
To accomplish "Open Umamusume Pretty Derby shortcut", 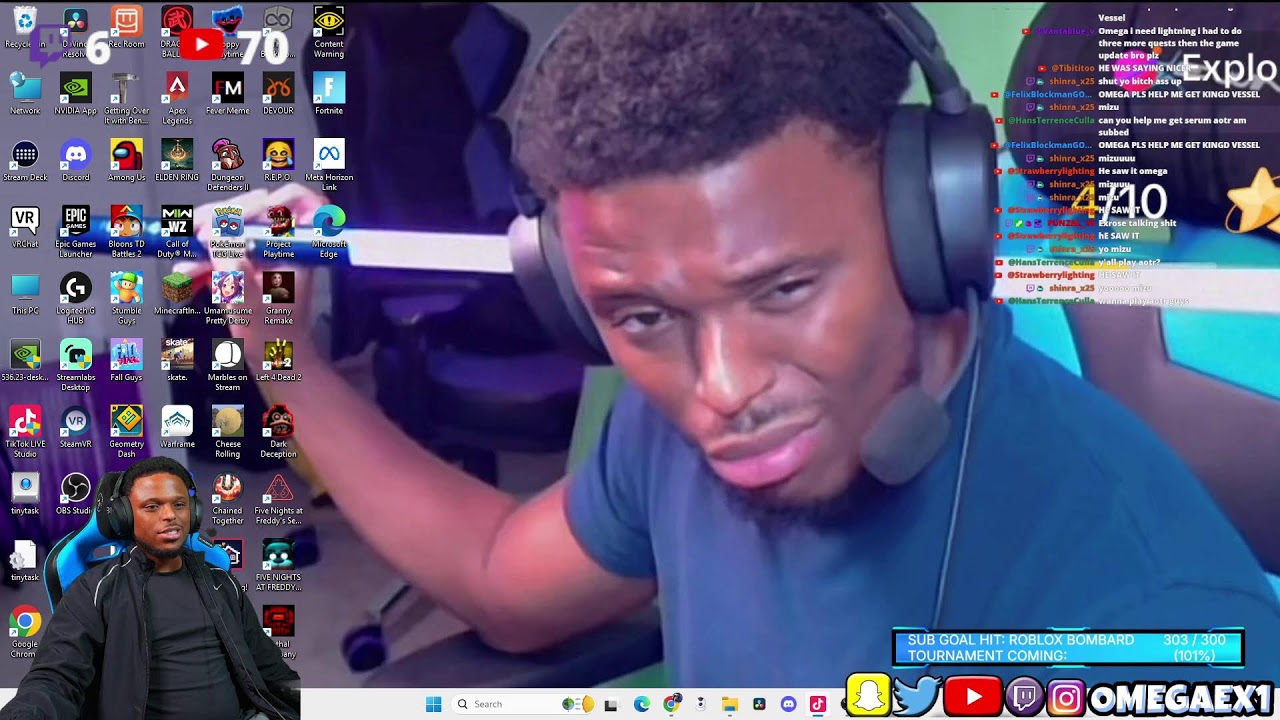I will click(228, 299).
